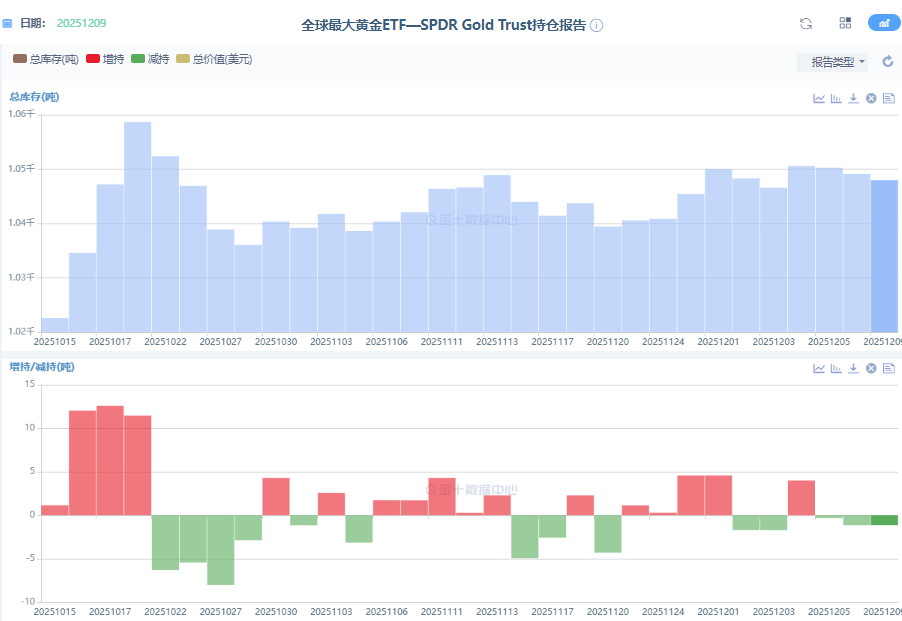Click the sync arrows icon beside the report title
The image size is (902, 621).
(x=806, y=24)
